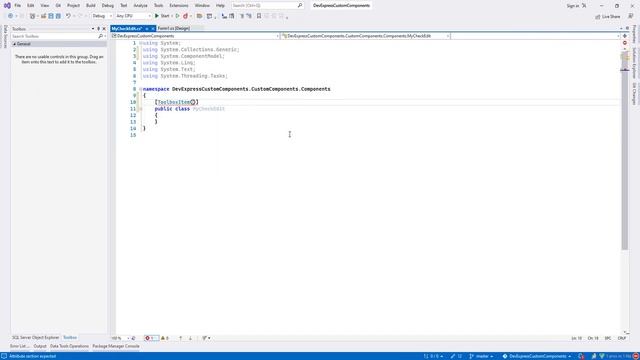The image size is (640, 360).
Task: Click the Live Share button
Action: 608,16
